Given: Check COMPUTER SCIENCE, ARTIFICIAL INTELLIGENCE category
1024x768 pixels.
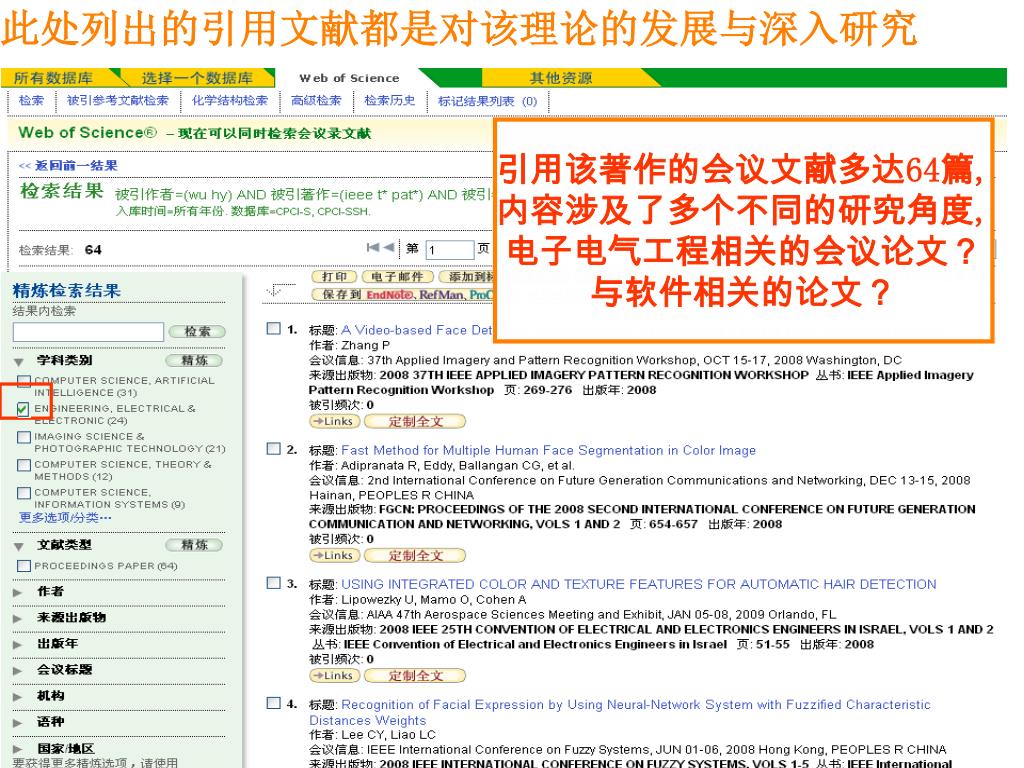Looking at the screenshot, I should [x=24, y=381].
